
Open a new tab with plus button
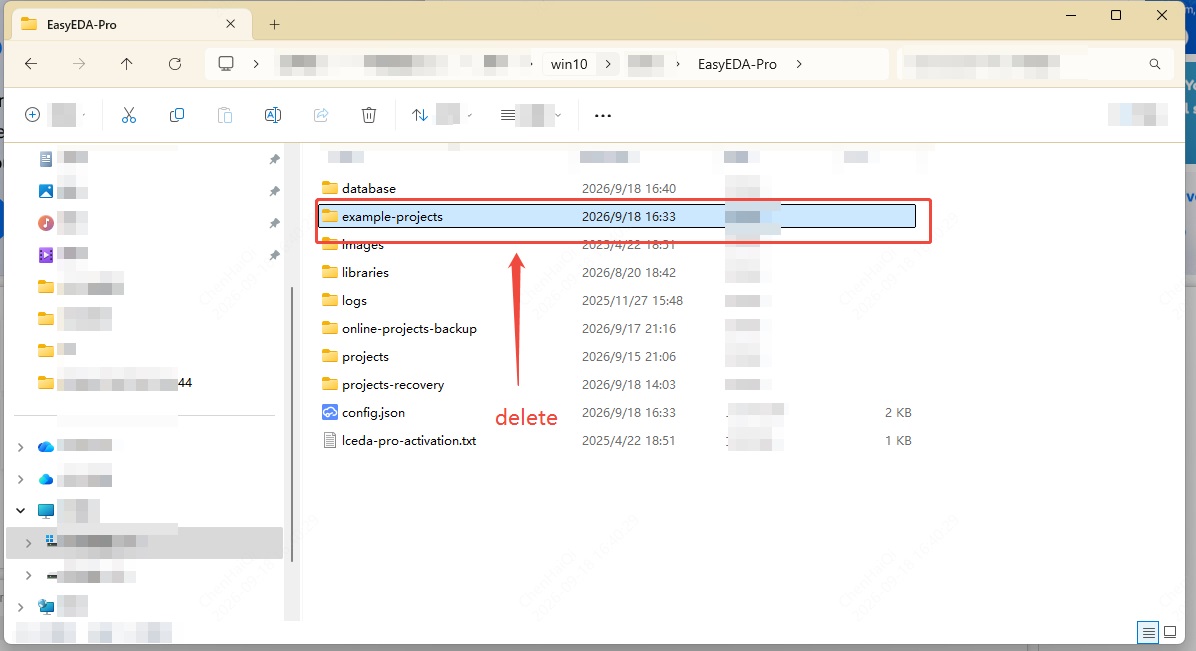(275, 24)
